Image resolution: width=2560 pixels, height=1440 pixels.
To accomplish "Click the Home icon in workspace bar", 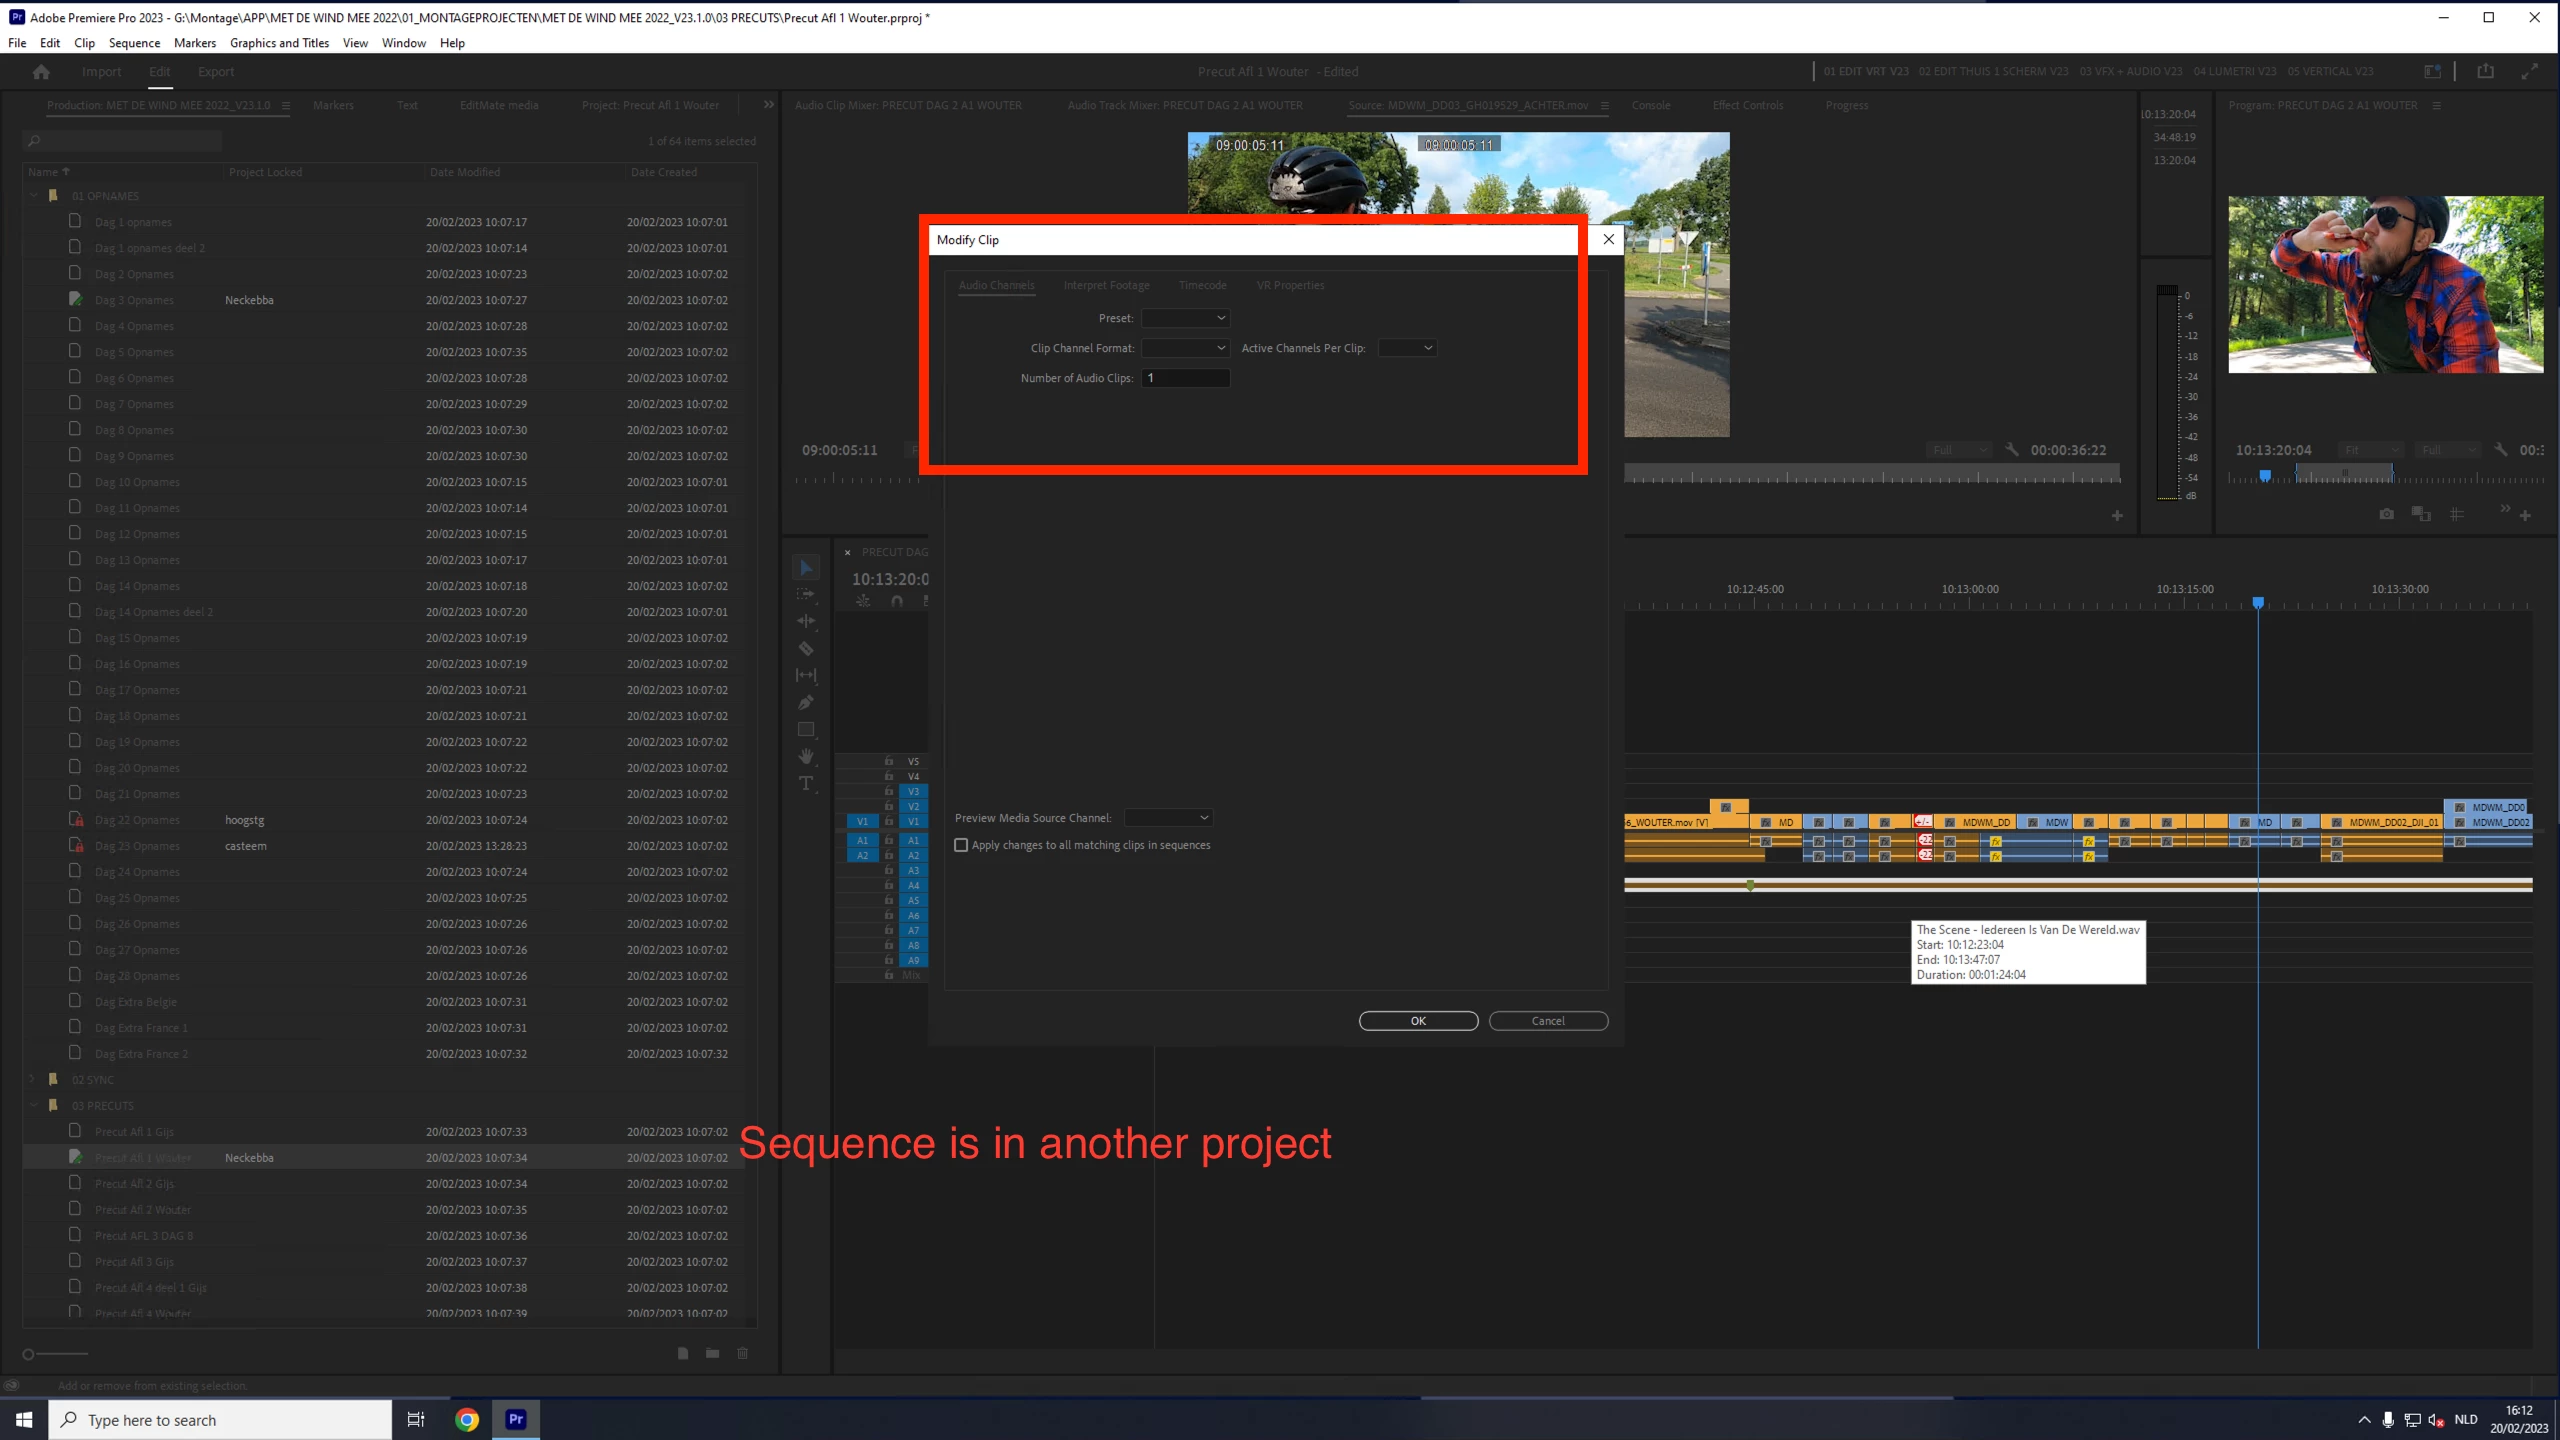I will [41, 72].
